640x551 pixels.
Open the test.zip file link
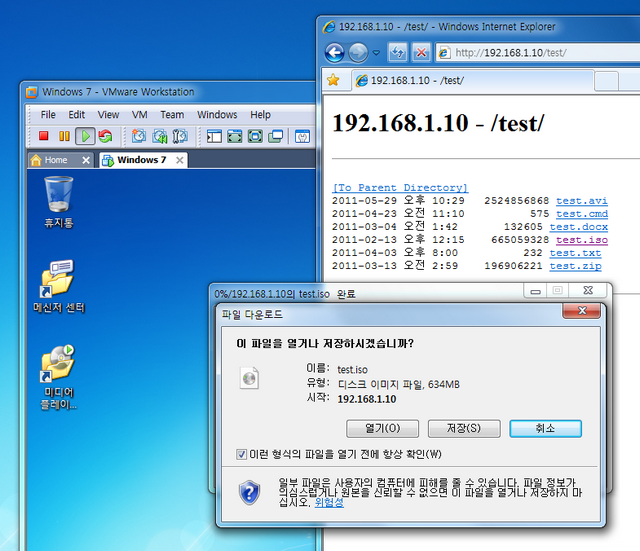[575, 266]
